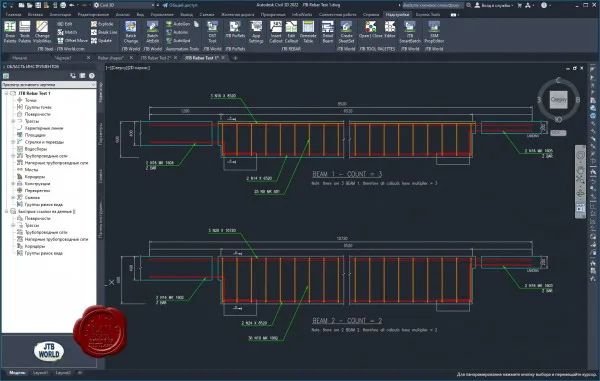Launch the Change Visibilities tool
Image resolution: width=600 pixels, height=381 pixels.
pos(42,32)
